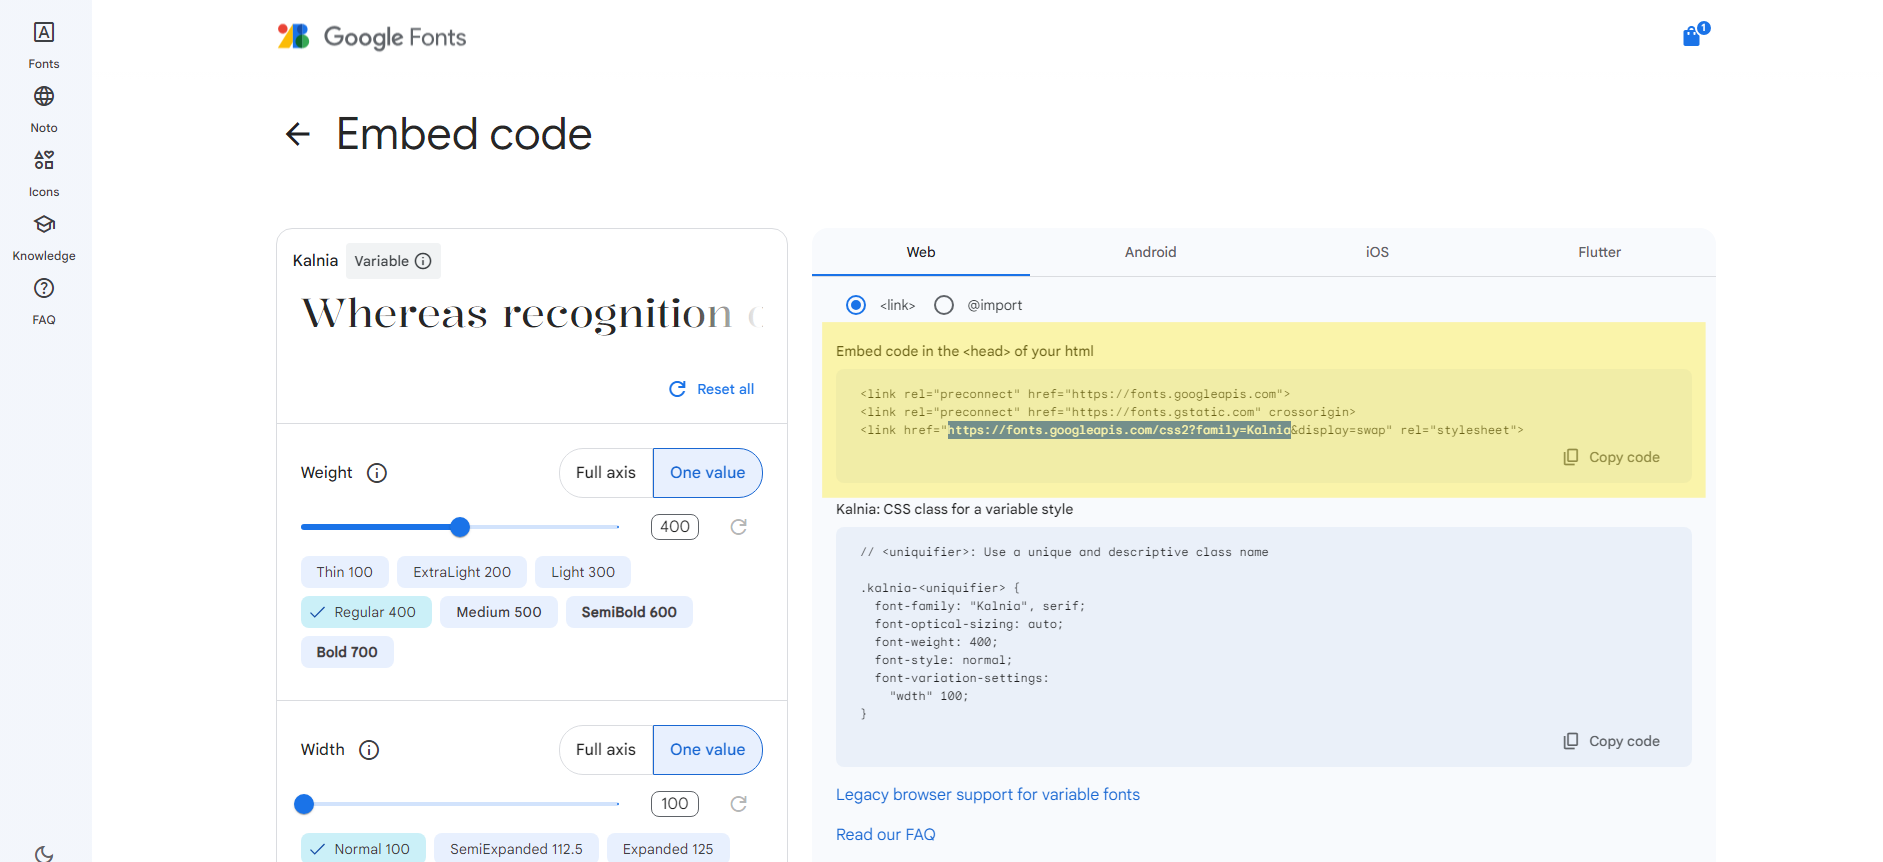Viewport: 1883px width, 862px height.
Task: Click the 'Kalnia' font name label
Action: 315,261
